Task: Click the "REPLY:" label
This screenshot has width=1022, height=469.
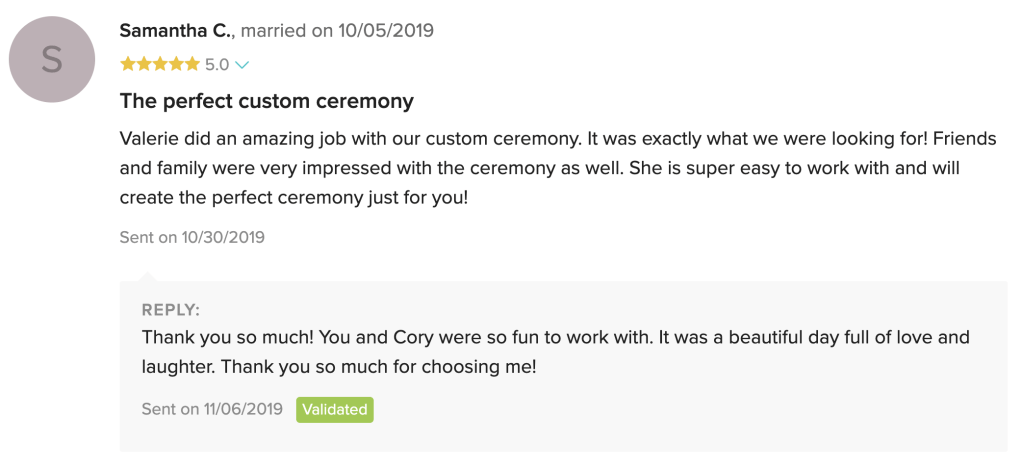Action: (171, 310)
